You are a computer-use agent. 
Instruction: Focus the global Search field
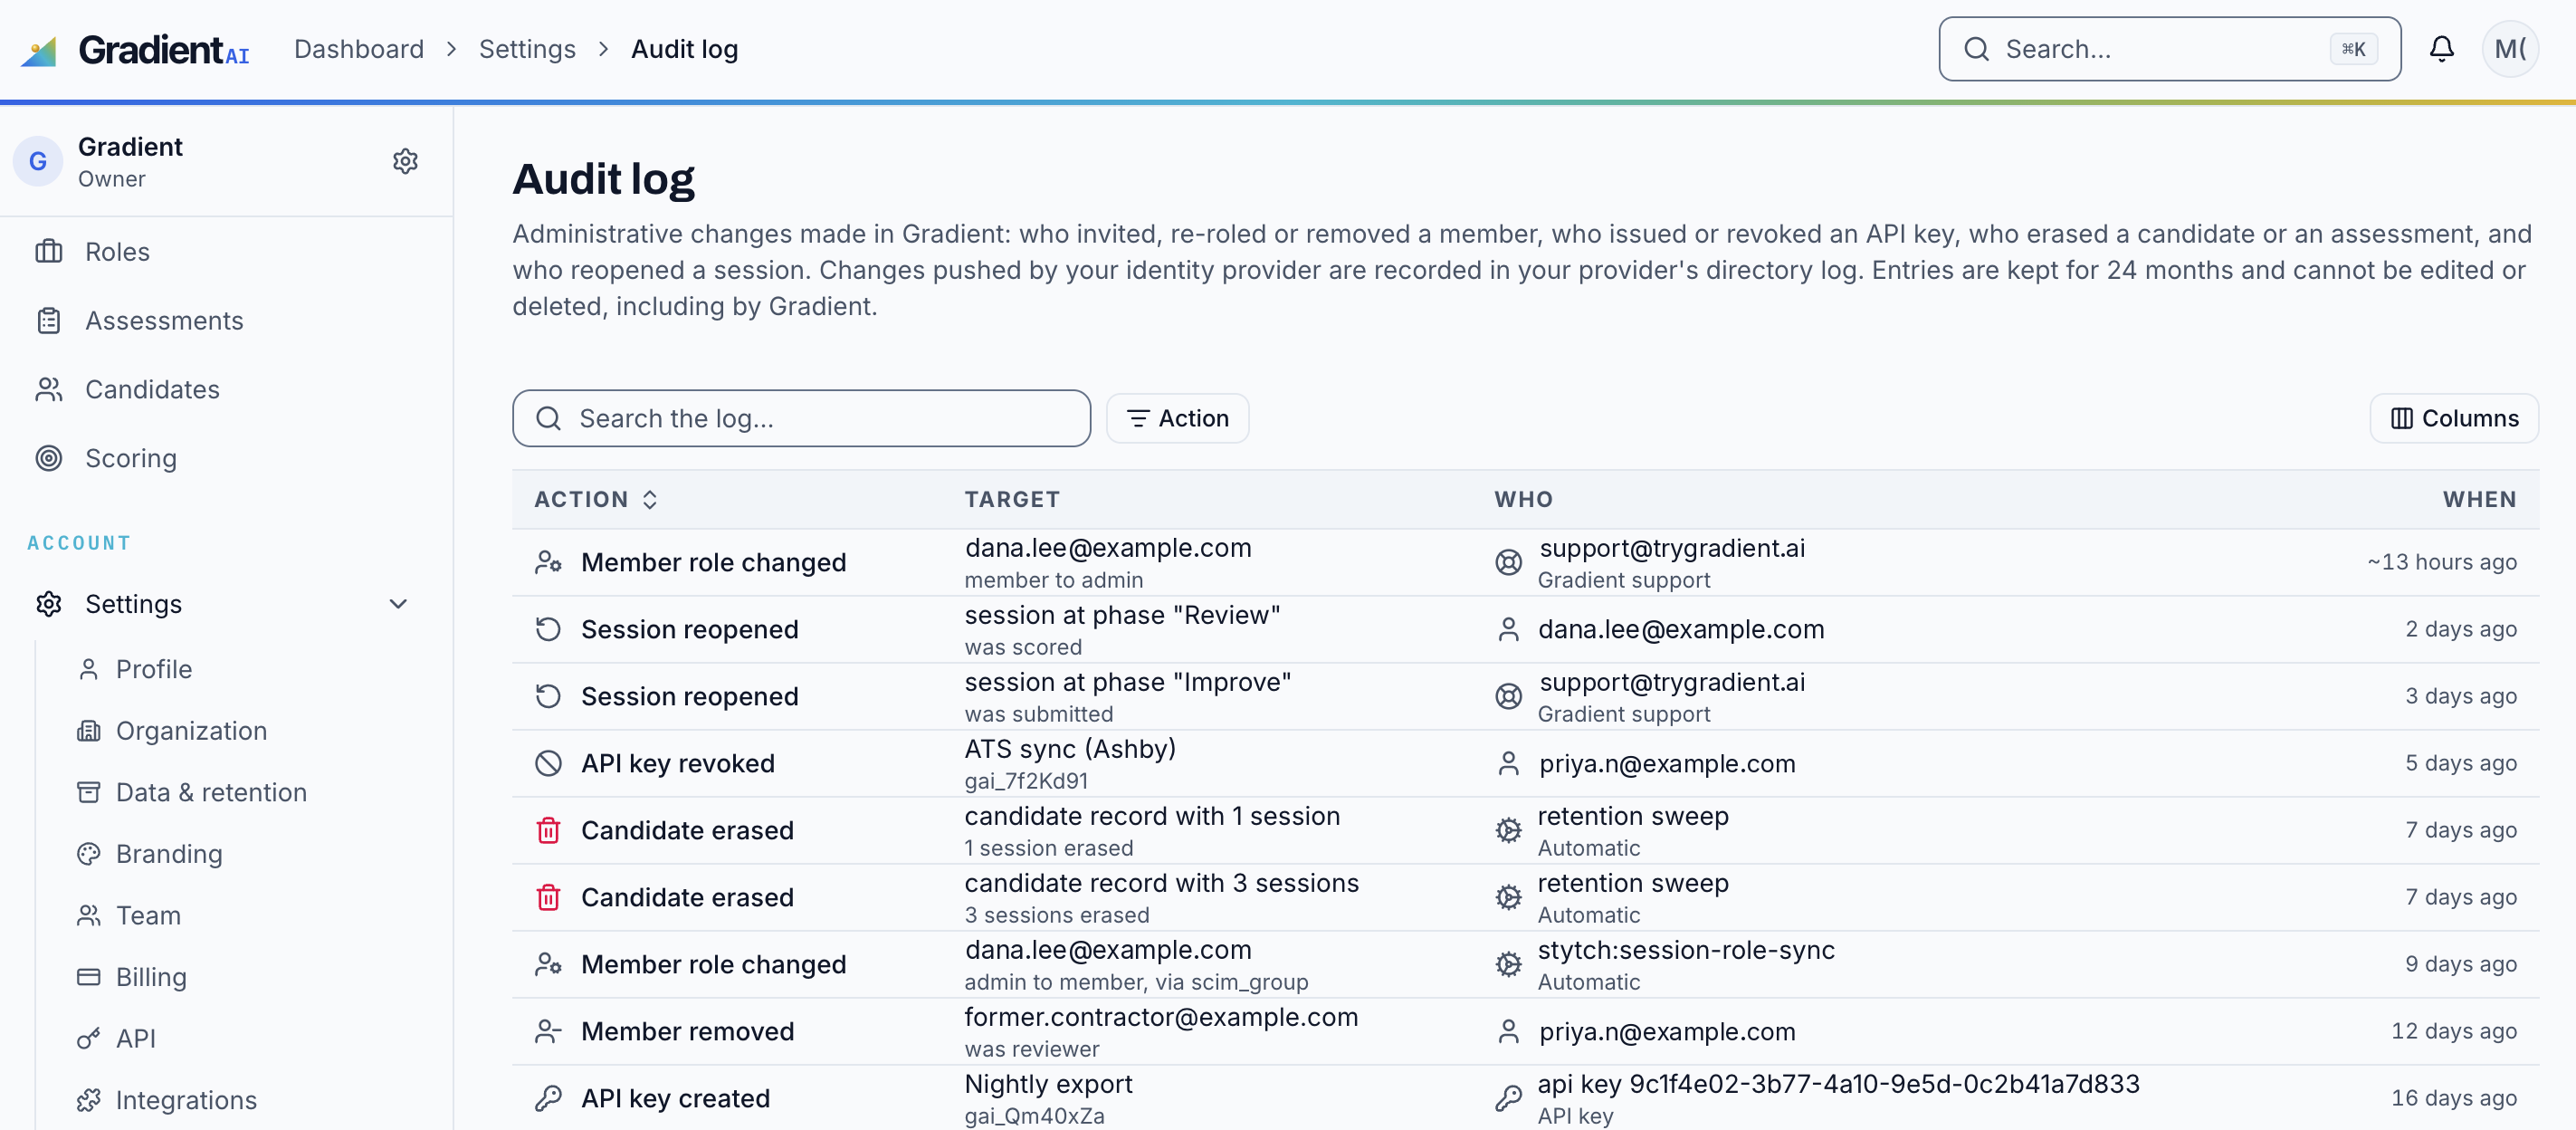click(2169, 49)
